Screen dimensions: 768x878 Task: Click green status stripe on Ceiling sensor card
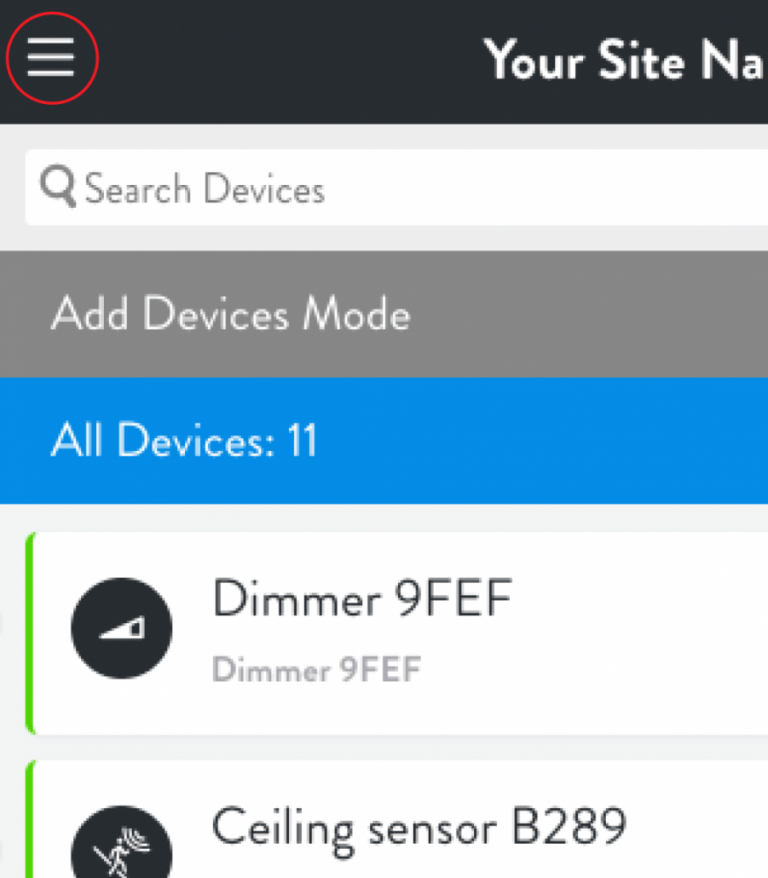30,820
